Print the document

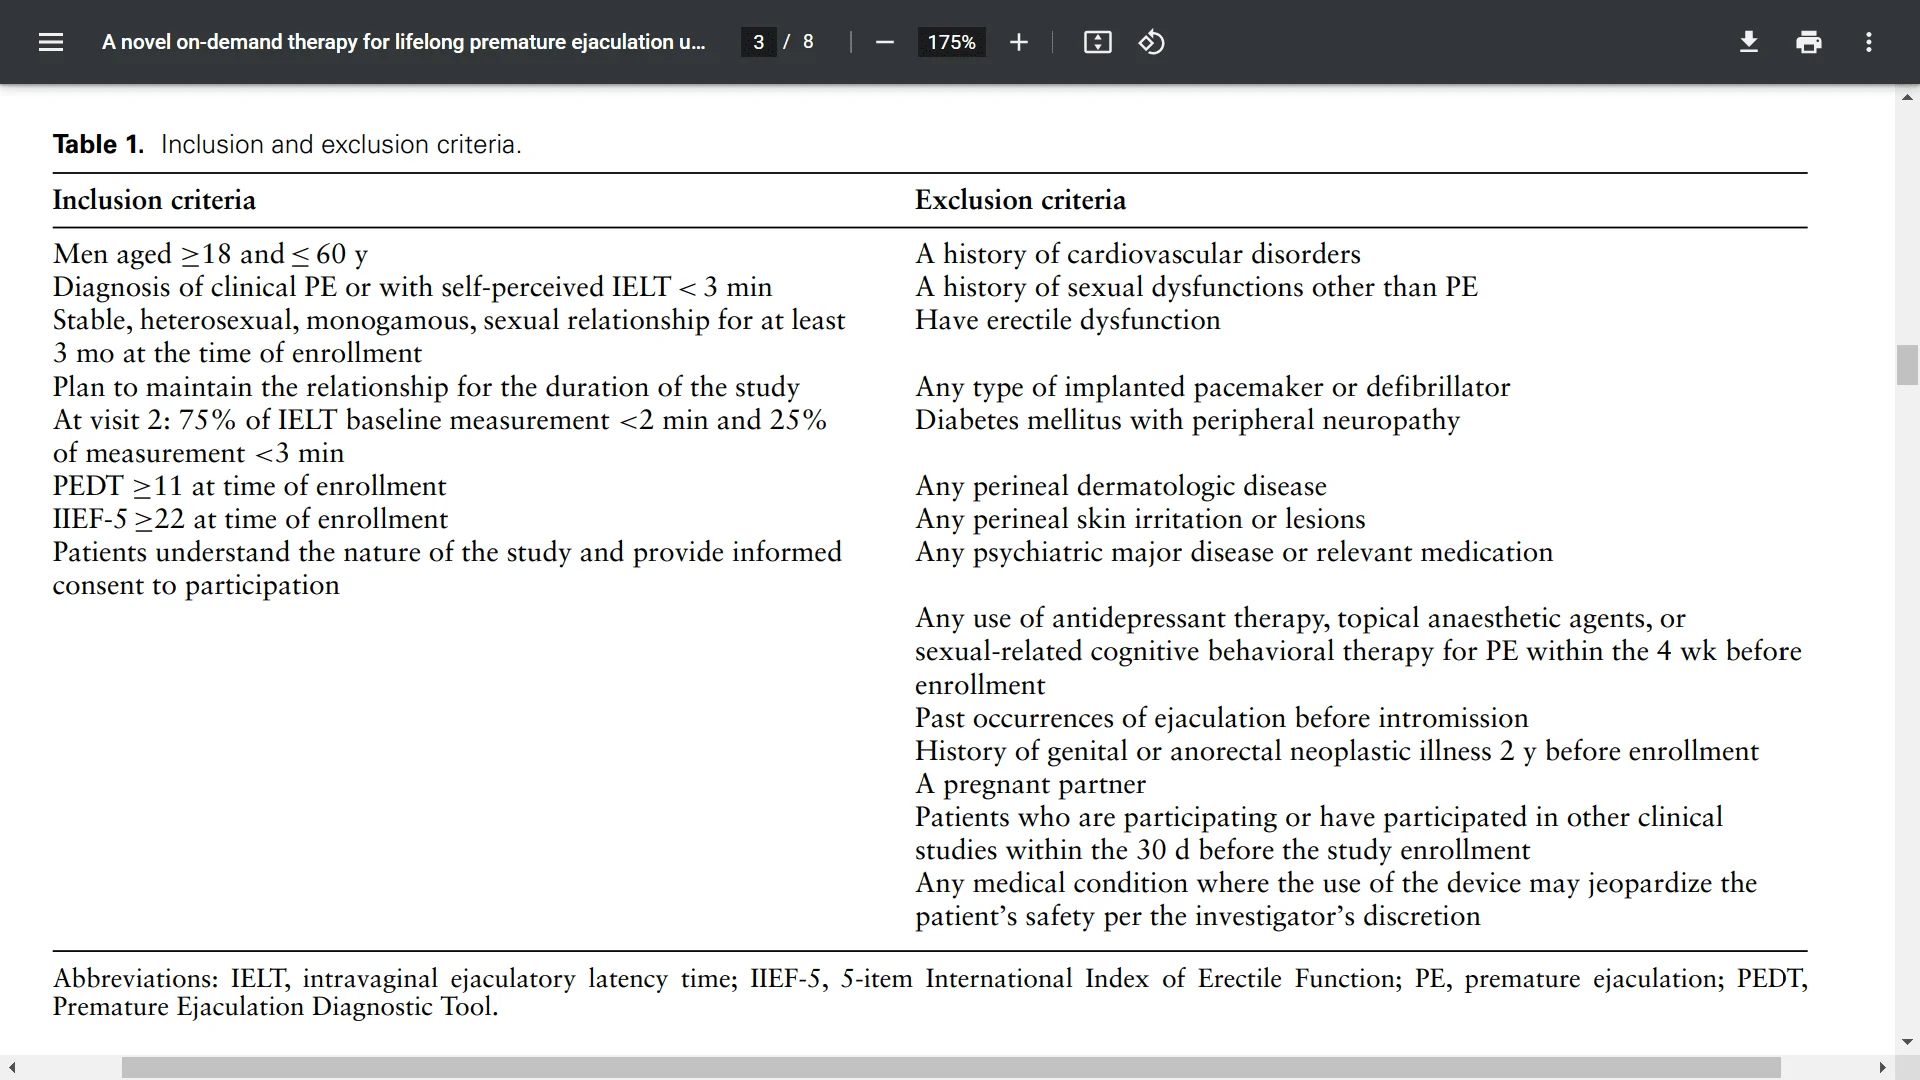[1808, 42]
